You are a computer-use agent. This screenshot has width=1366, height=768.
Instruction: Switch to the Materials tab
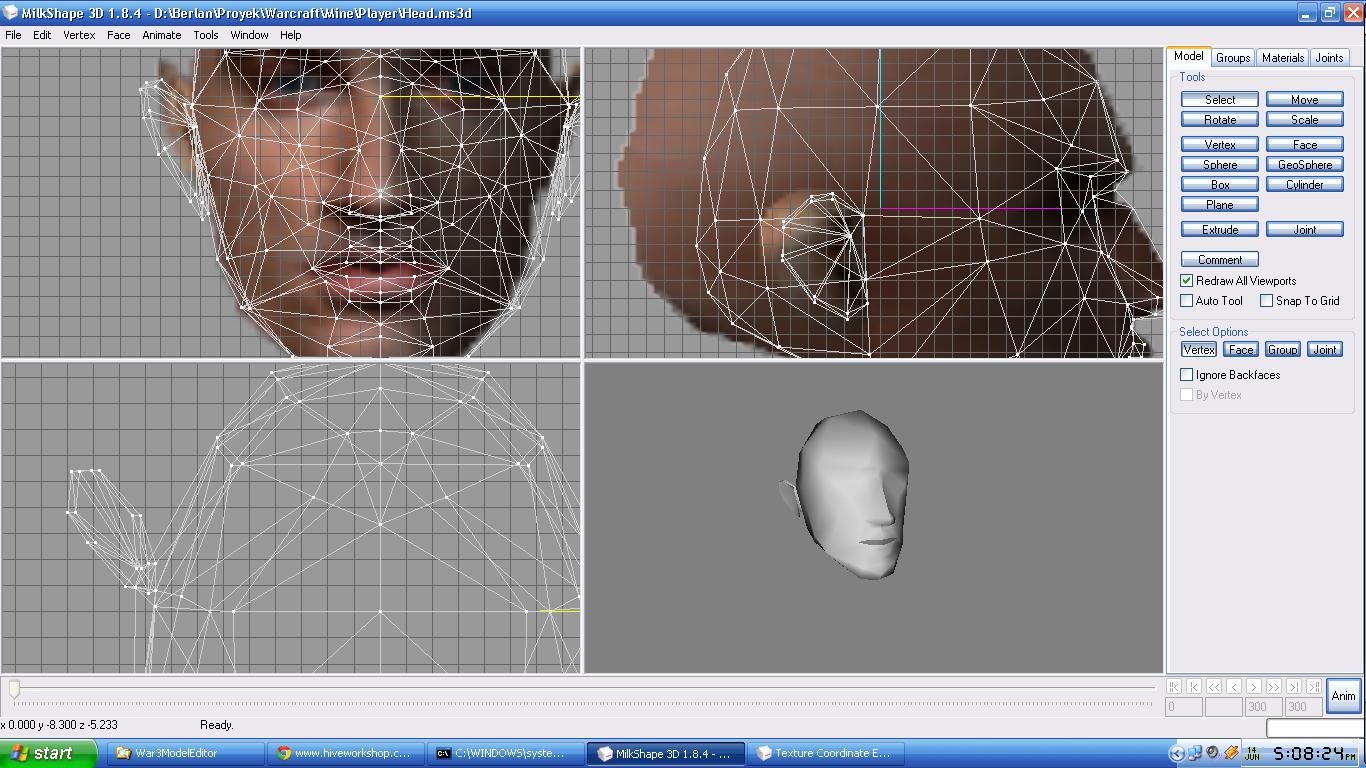point(1282,58)
